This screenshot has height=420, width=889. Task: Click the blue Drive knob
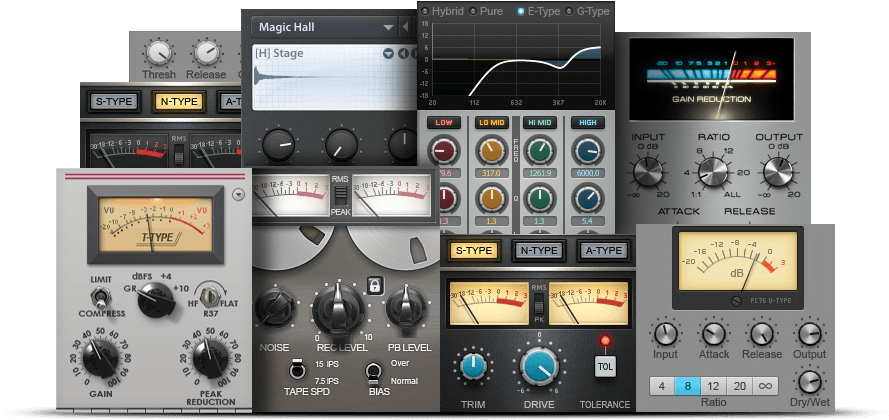pyautogui.click(x=540, y=366)
